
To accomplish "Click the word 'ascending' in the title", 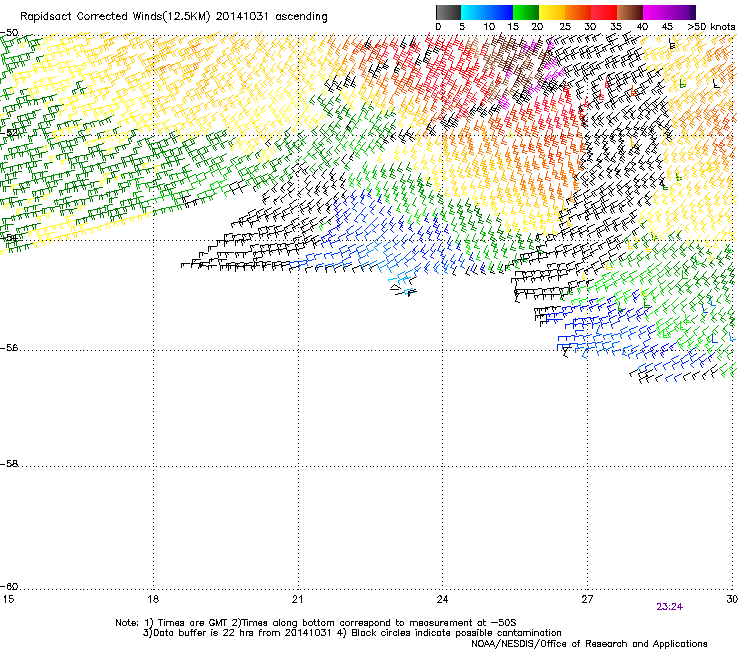I will click(301, 17).
